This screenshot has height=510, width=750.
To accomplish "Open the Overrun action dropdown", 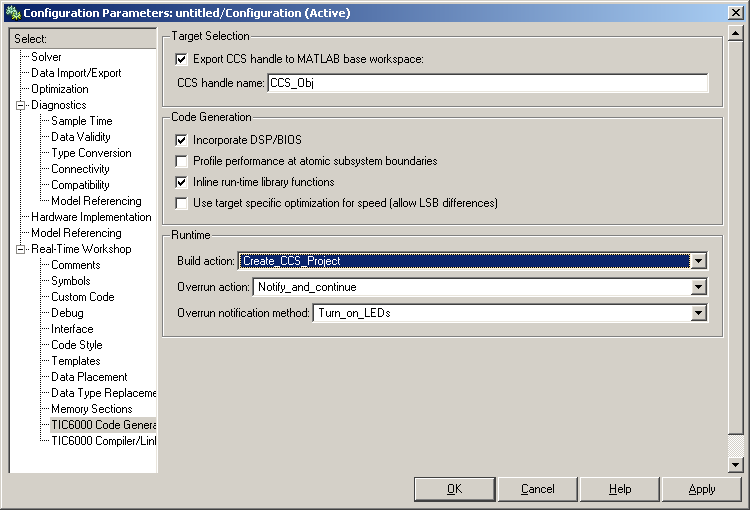I will [698, 287].
